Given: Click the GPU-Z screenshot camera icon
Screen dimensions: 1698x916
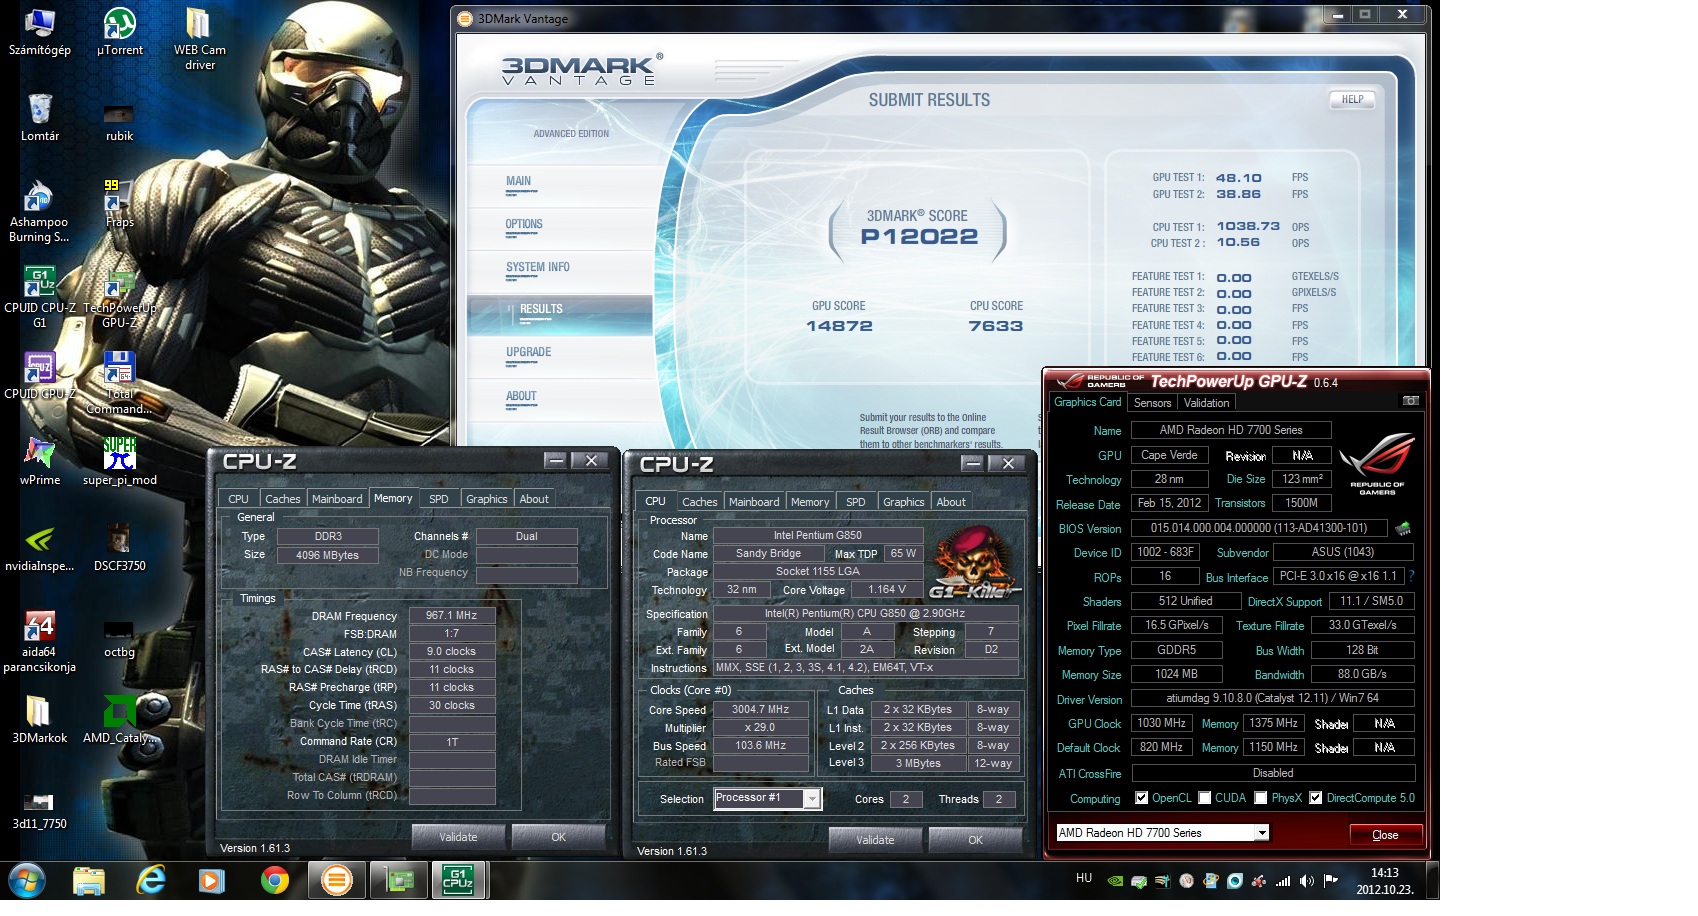Looking at the screenshot, I should point(1410,401).
